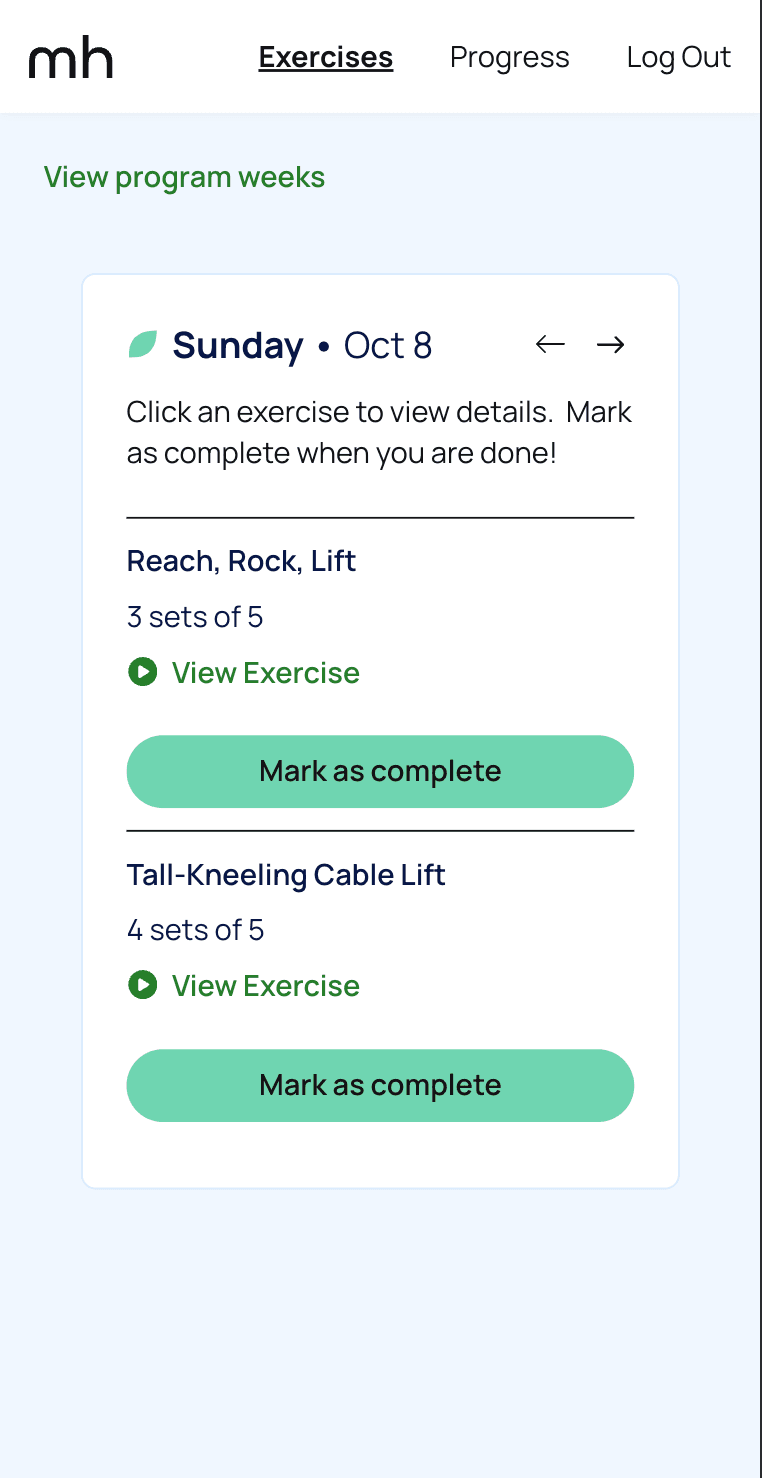Click the green leaf icon beside Sunday
Image resolution: width=762 pixels, height=1478 pixels.
pos(143,345)
